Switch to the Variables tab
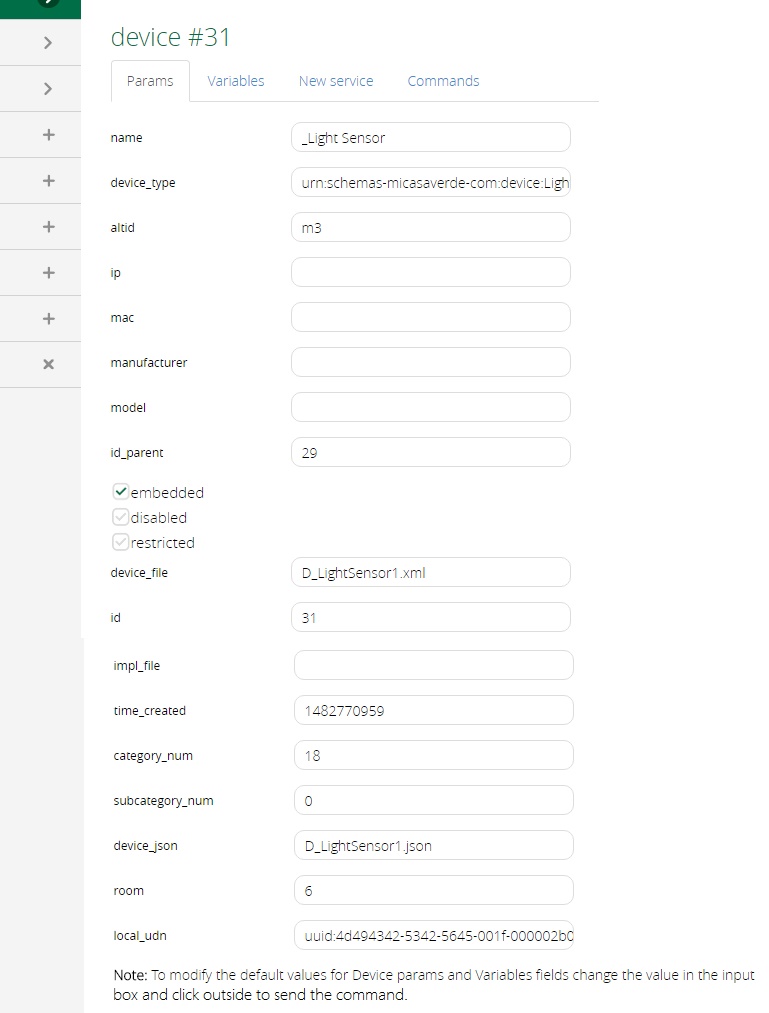The image size is (769, 1013). [x=236, y=81]
